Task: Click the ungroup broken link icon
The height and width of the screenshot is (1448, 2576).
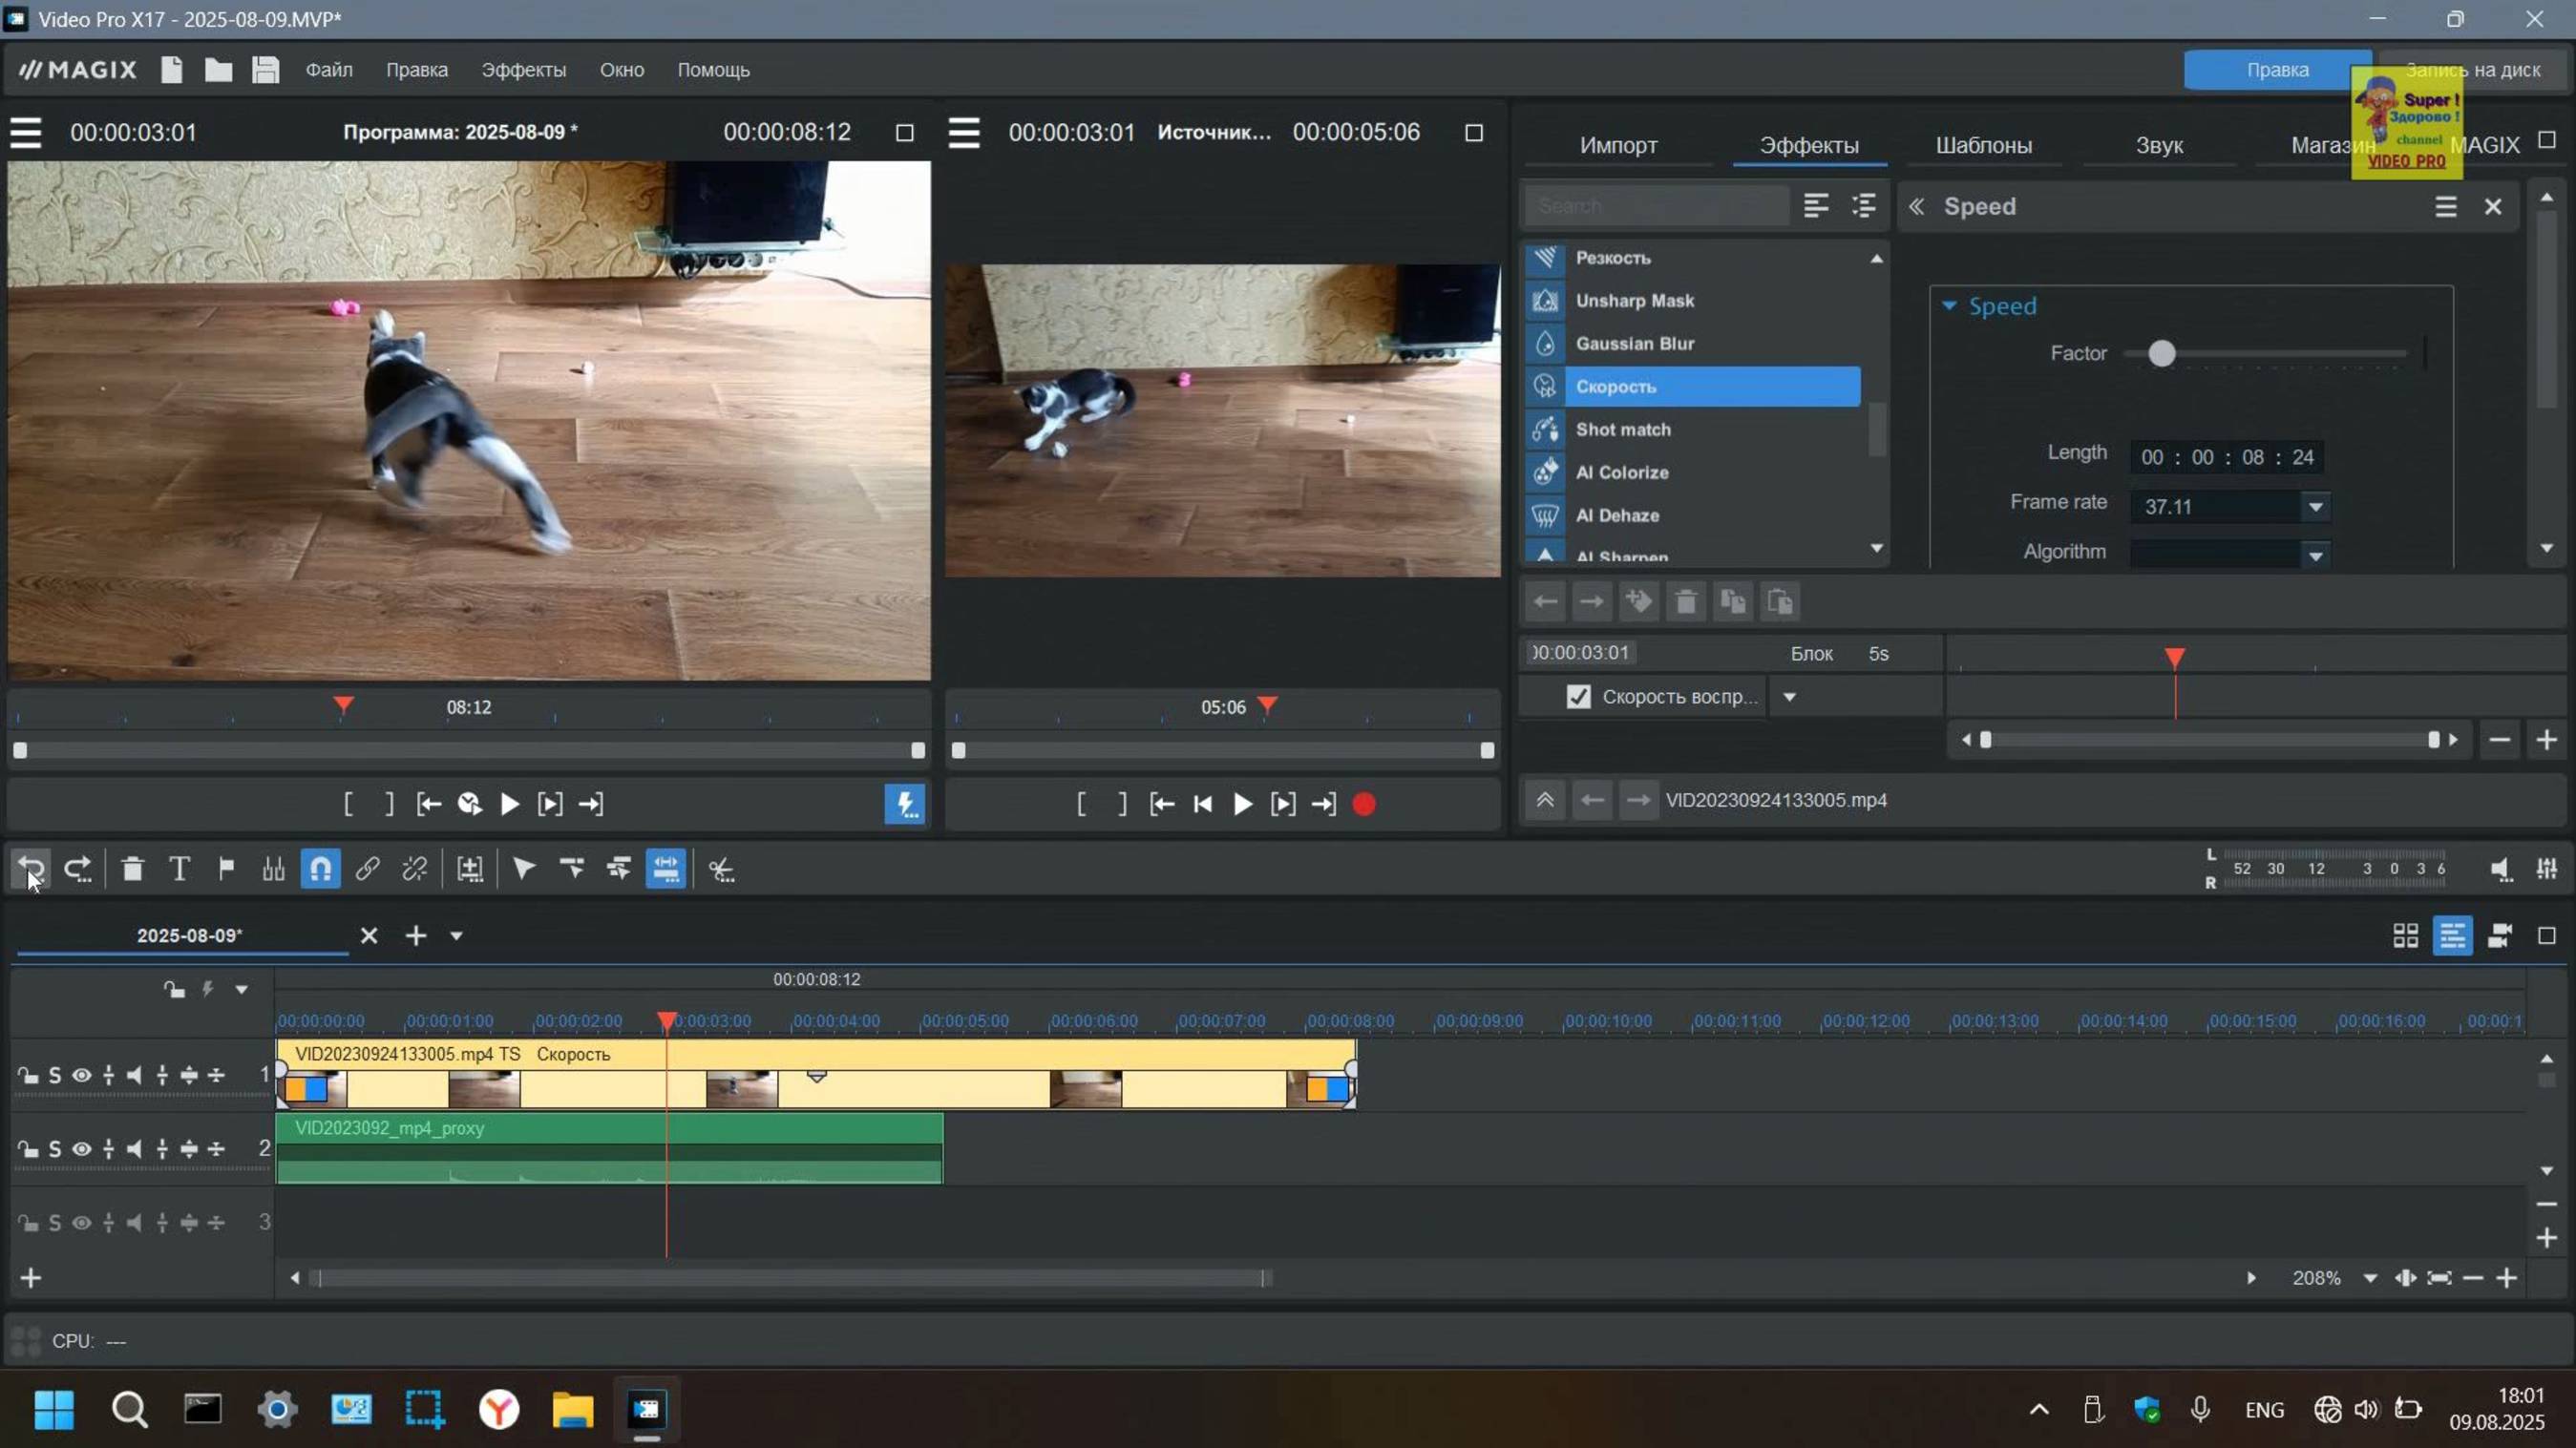Action: pos(414,869)
